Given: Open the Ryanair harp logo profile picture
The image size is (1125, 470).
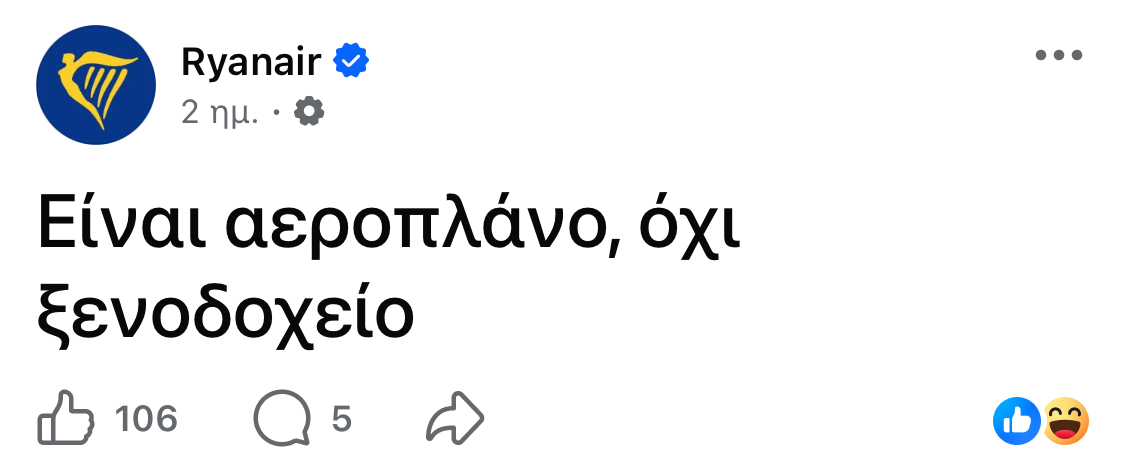Looking at the screenshot, I should [95, 86].
